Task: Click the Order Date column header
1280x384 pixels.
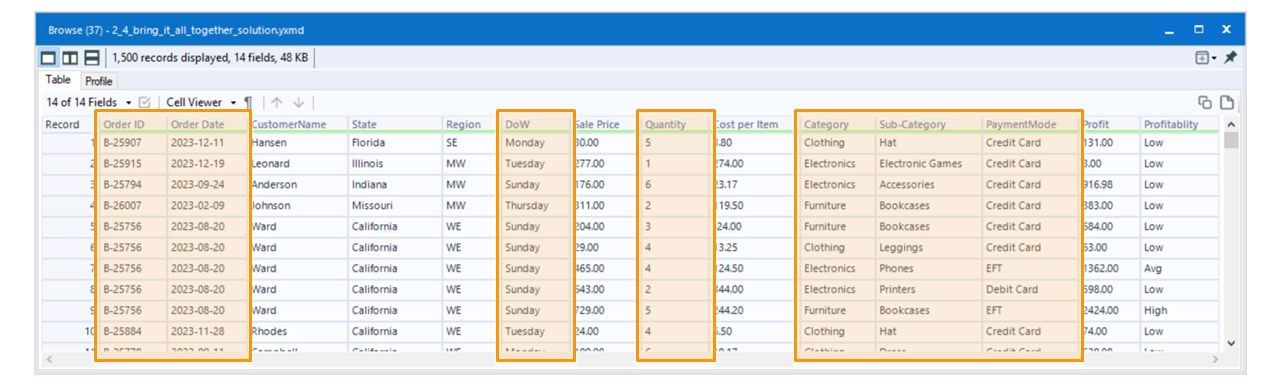Action: (207, 124)
